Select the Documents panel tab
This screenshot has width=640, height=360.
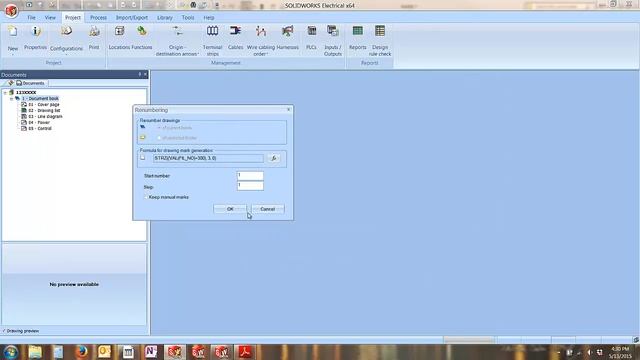tap(31, 83)
